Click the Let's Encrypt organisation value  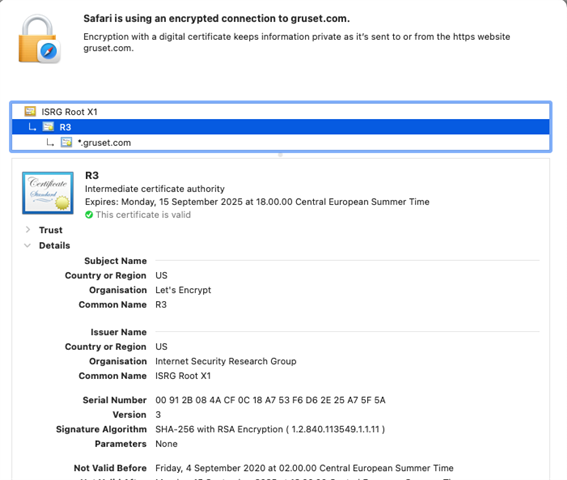[183, 290]
